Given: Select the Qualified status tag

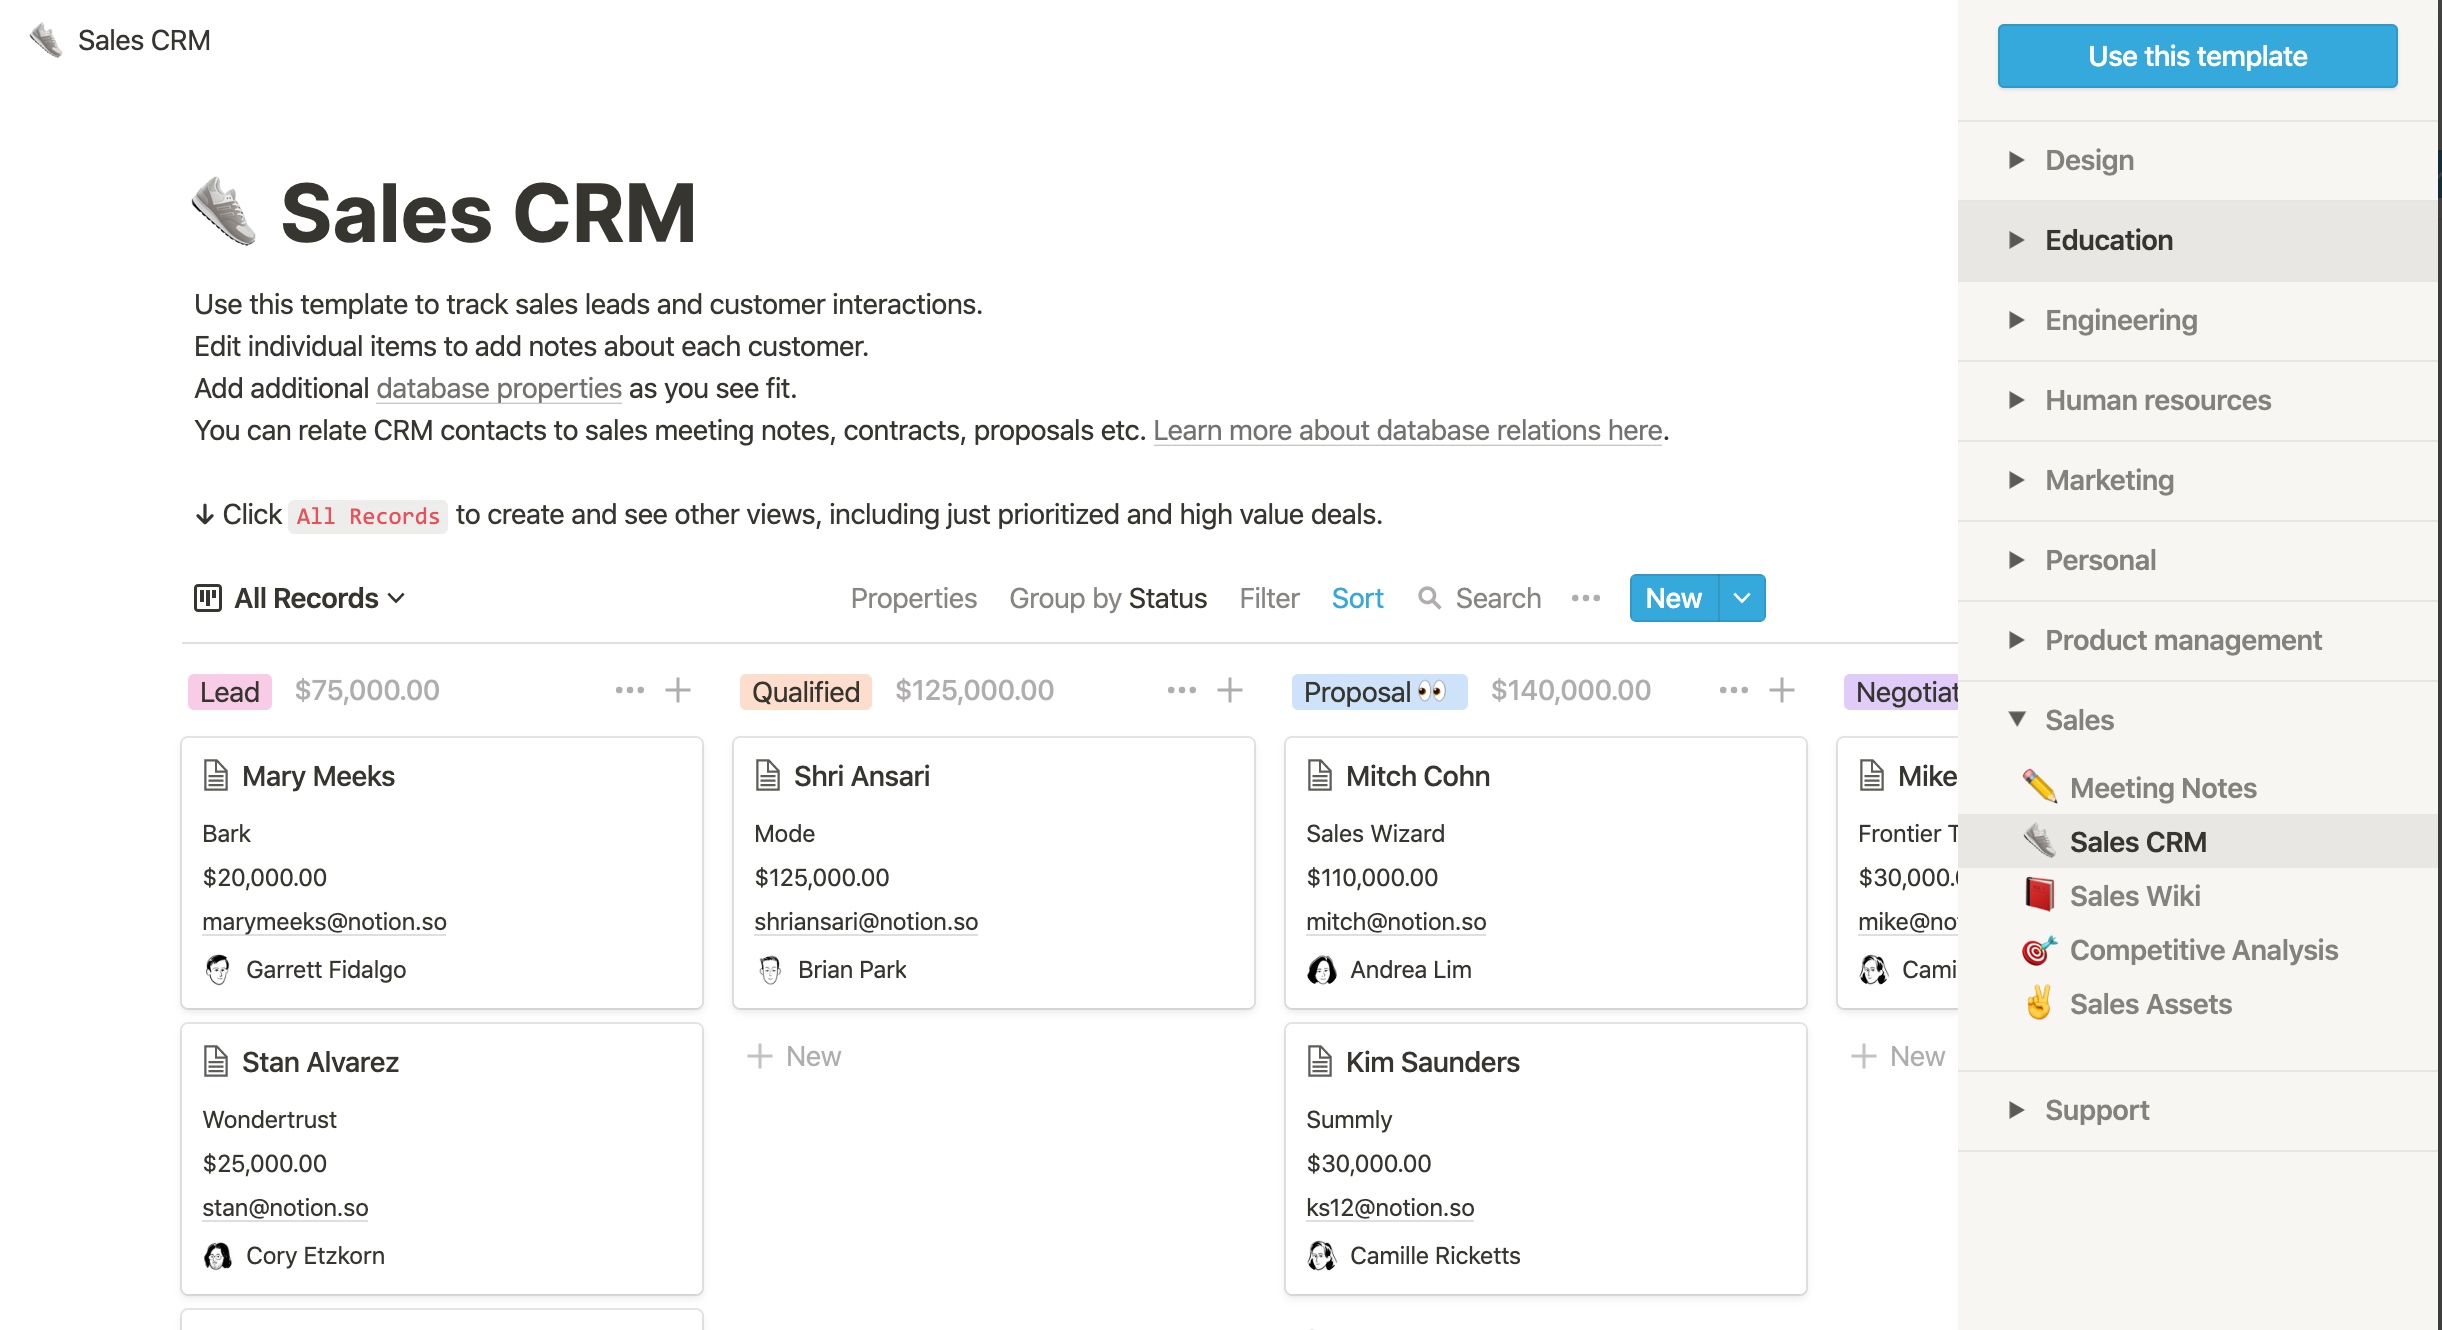Looking at the screenshot, I should 805,691.
